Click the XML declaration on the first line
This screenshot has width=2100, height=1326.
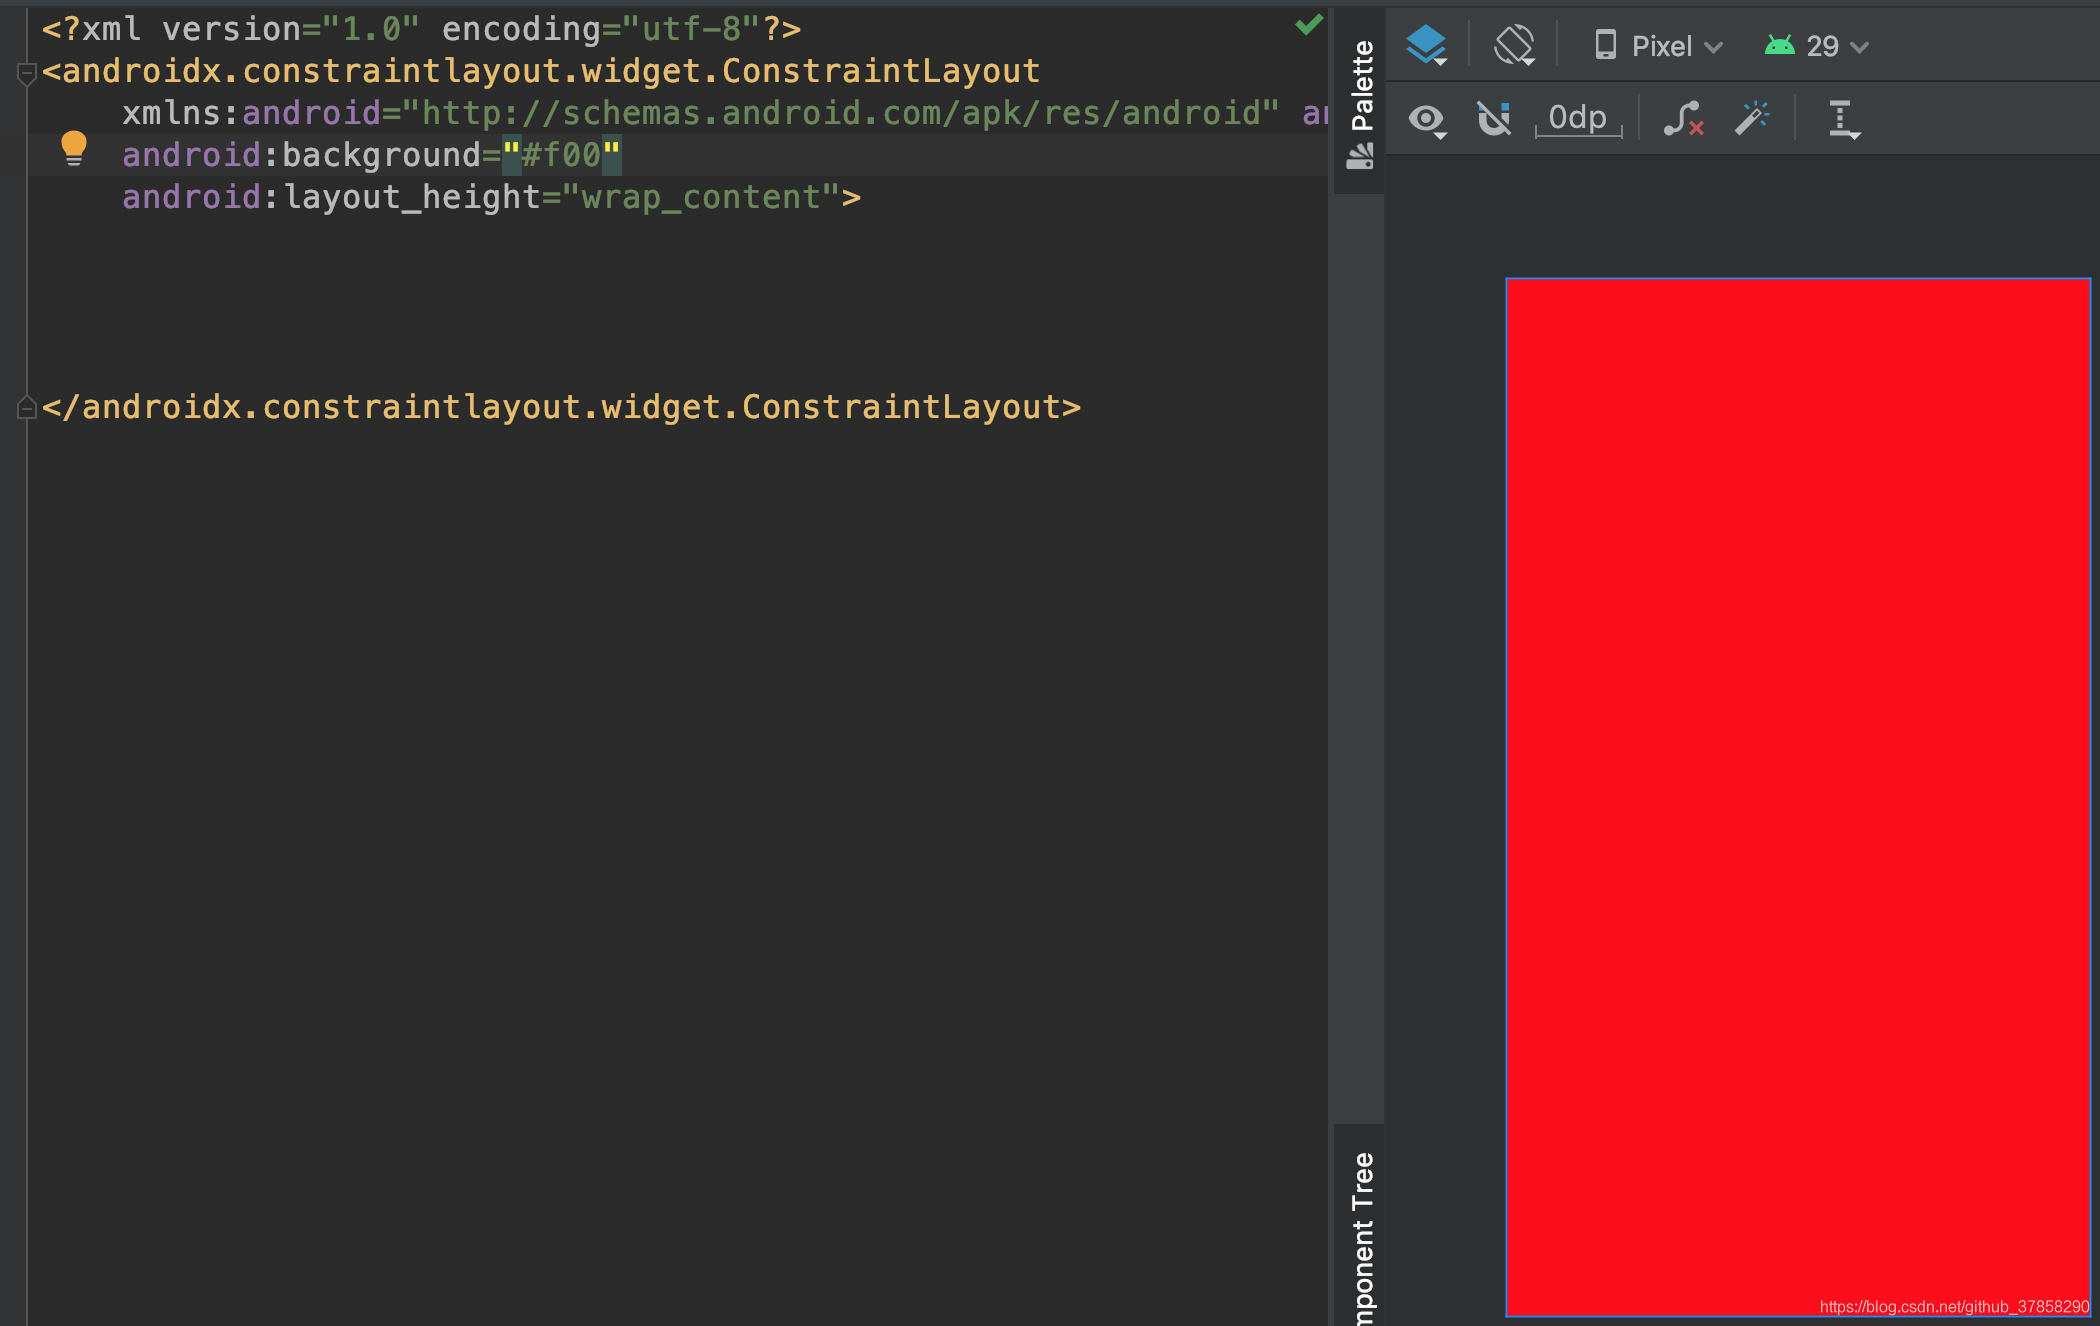click(x=421, y=29)
